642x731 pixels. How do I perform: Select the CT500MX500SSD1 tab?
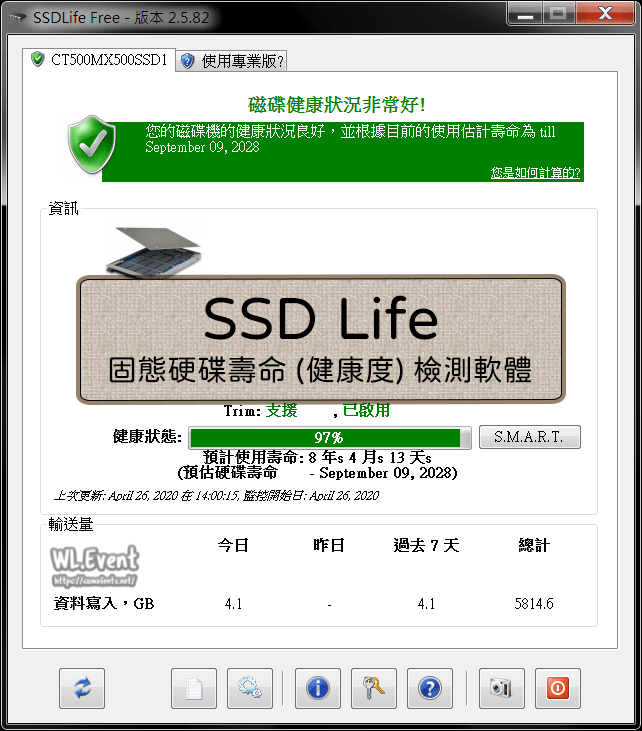tap(99, 60)
